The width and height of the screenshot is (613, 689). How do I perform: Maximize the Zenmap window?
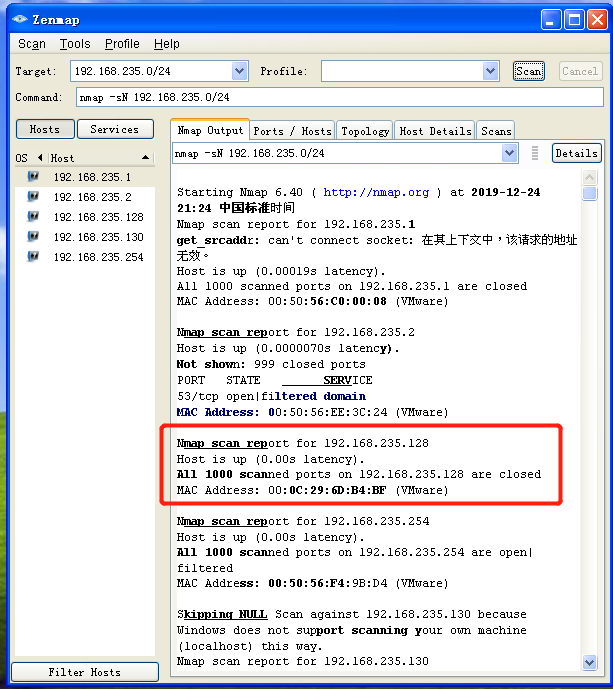tap(574, 20)
